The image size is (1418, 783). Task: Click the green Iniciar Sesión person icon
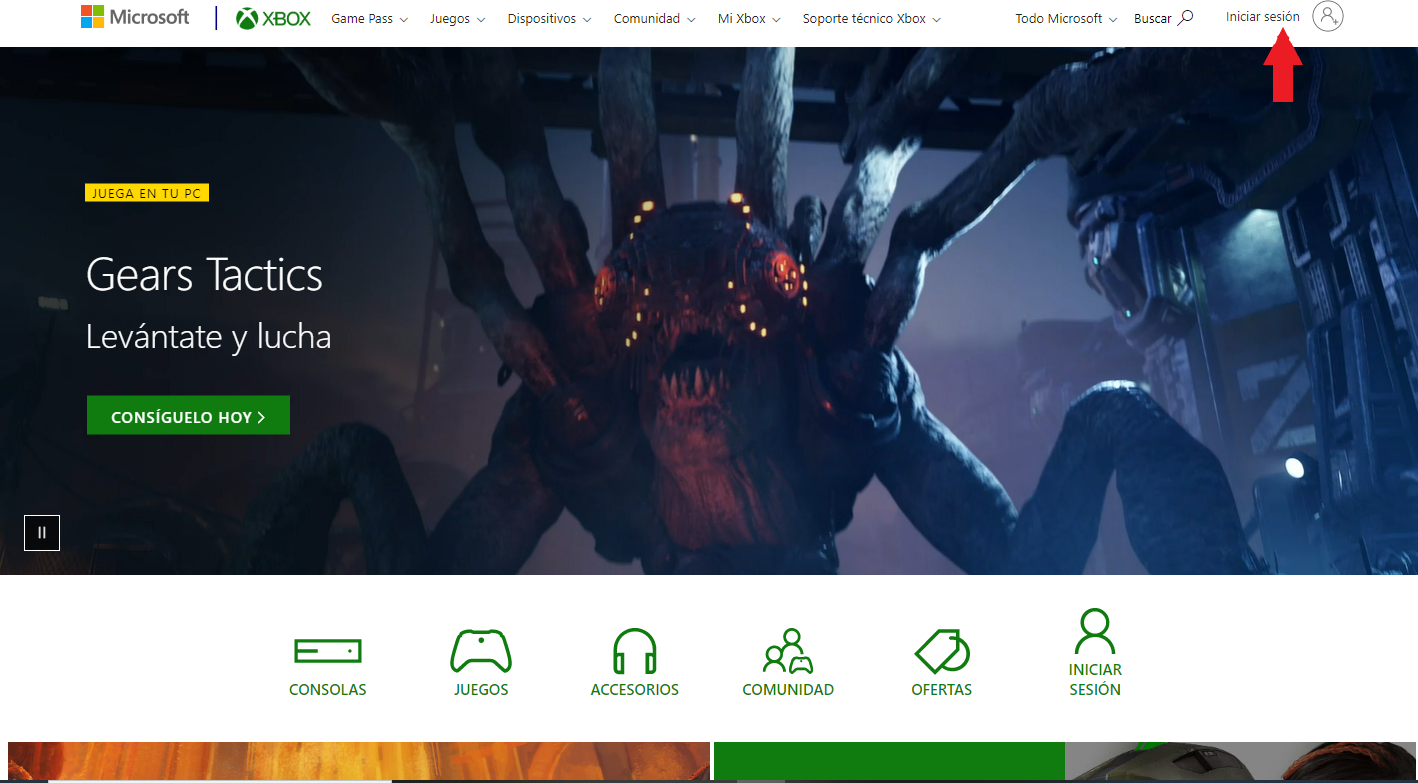click(1095, 631)
